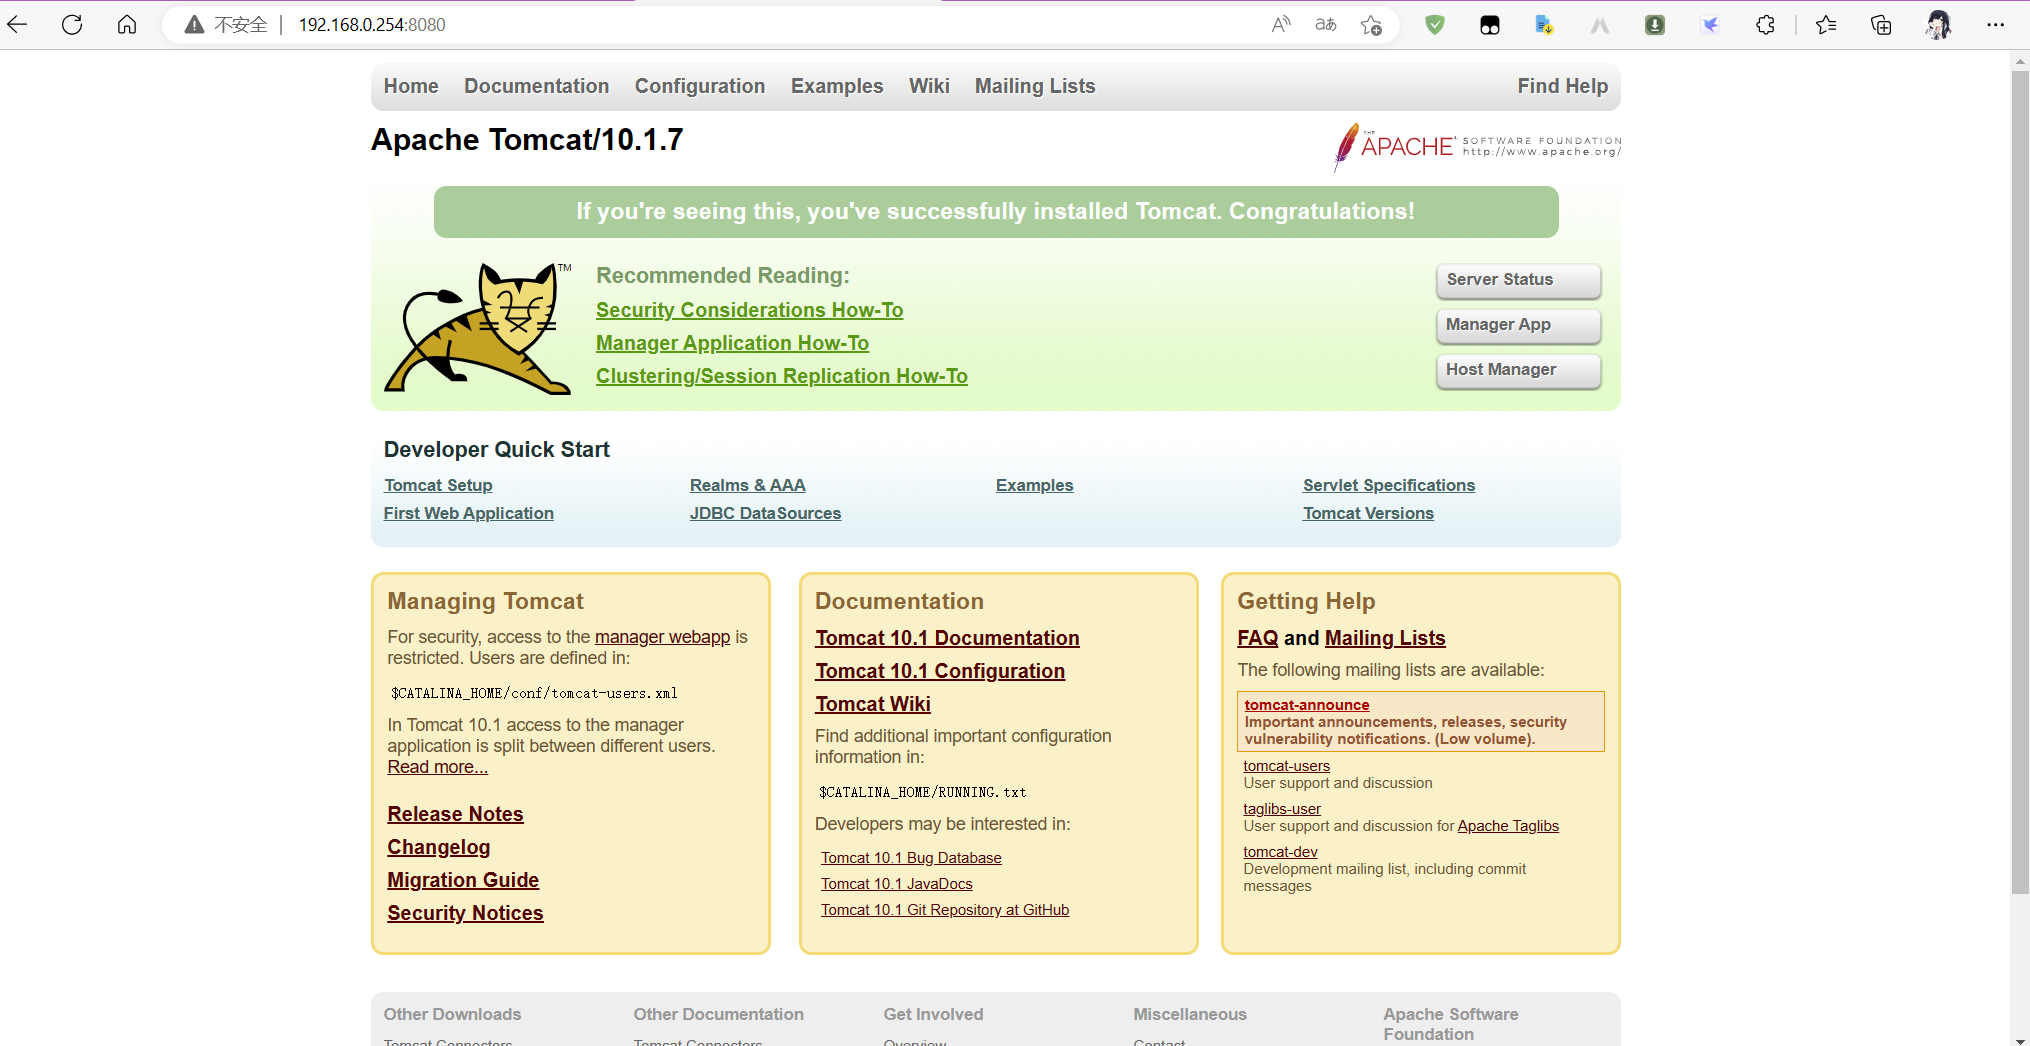Follow the manager webapp link
The width and height of the screenshot is (2030, 1046).
[x=662, y=637]
